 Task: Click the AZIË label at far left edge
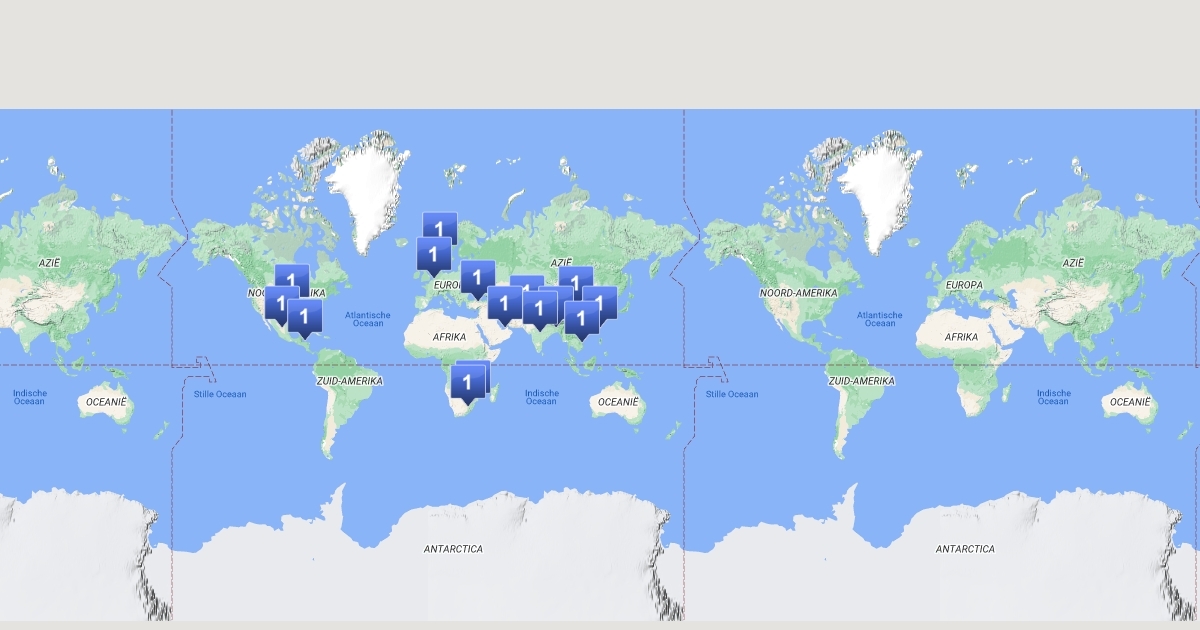(49, 263)
